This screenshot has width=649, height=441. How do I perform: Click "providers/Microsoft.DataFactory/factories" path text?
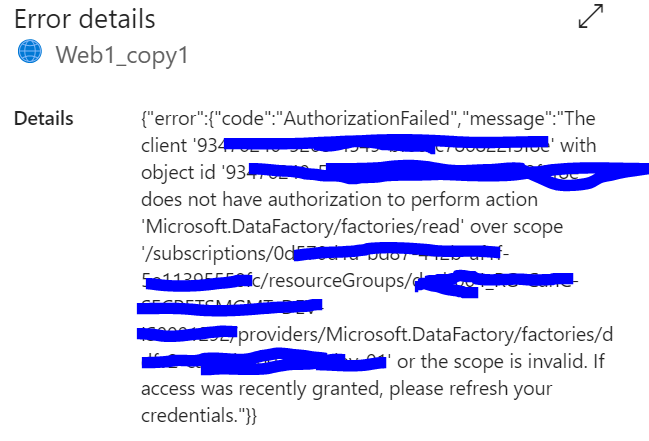pos(419,335)
